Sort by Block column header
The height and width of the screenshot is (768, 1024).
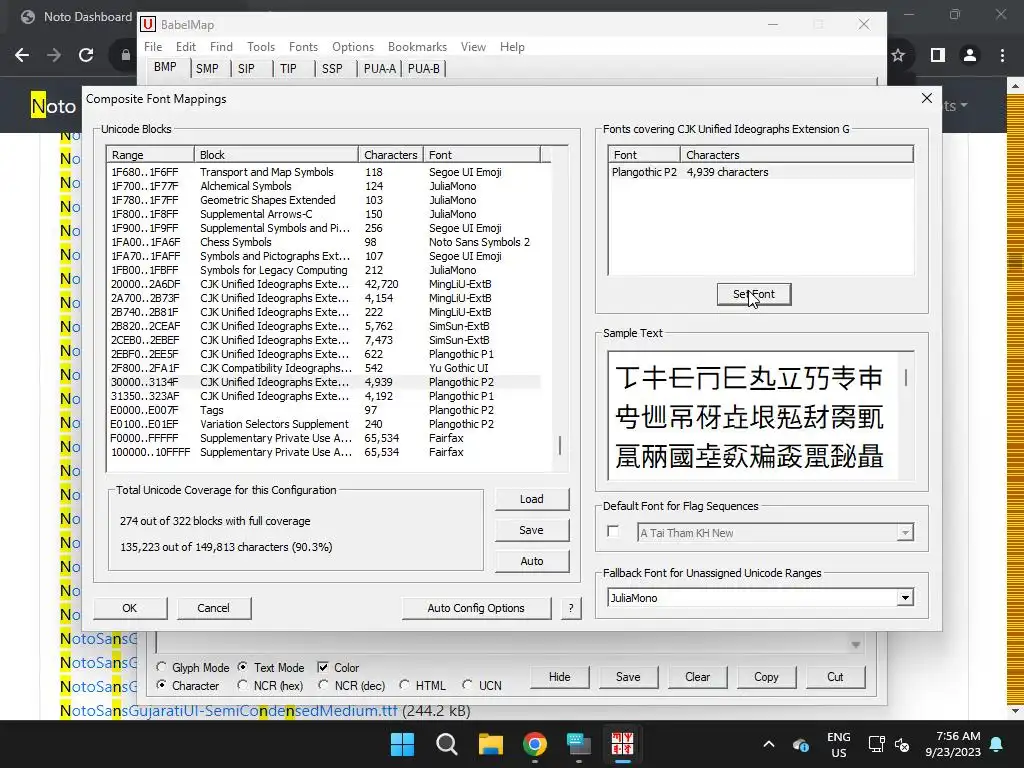(x=276, y=155)
